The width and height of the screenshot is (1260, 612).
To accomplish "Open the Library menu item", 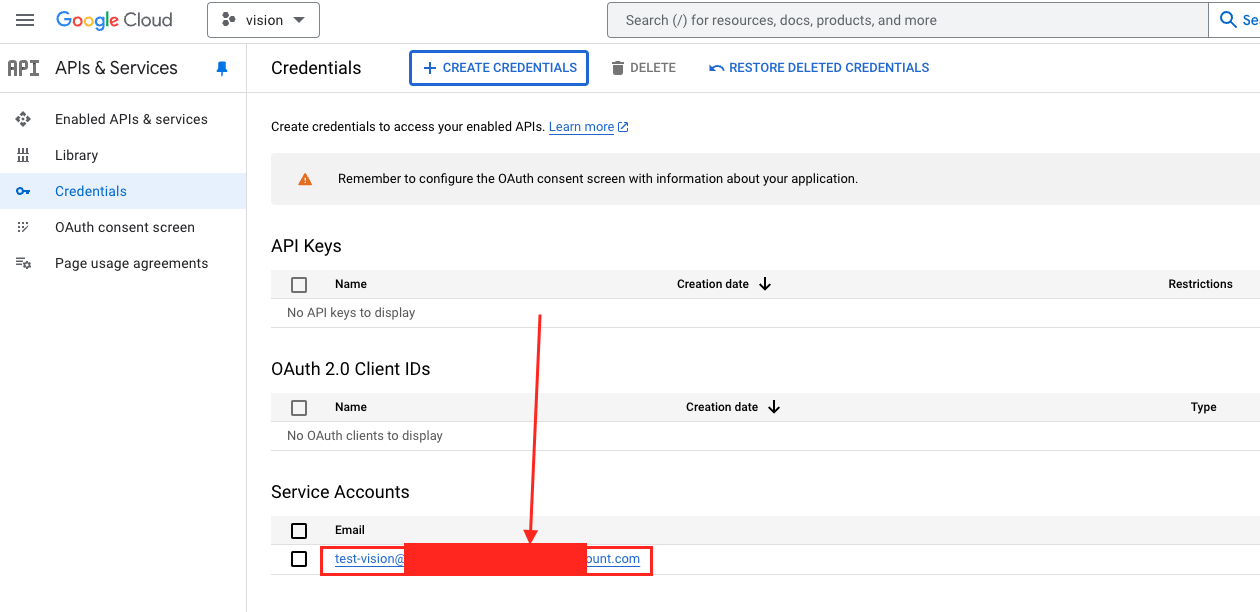I will point(76,155).
